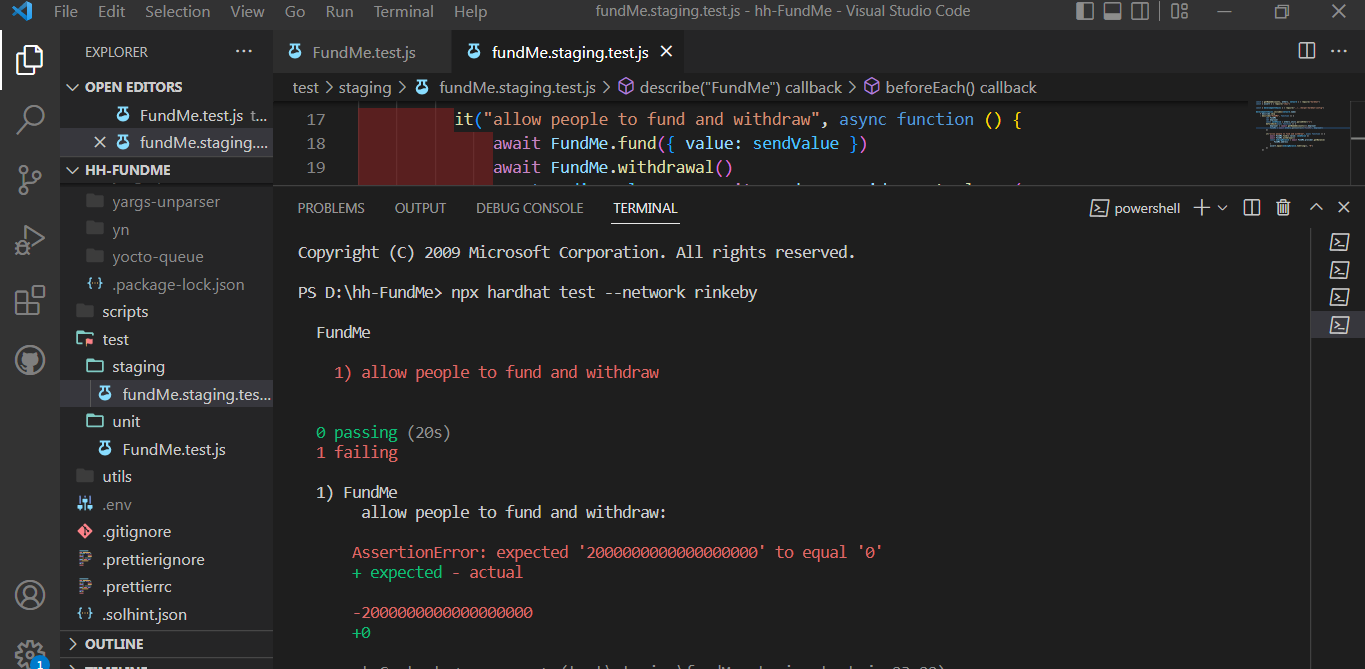Select the Terminal panel tab

pyautogui.click(x=645, y=208)
